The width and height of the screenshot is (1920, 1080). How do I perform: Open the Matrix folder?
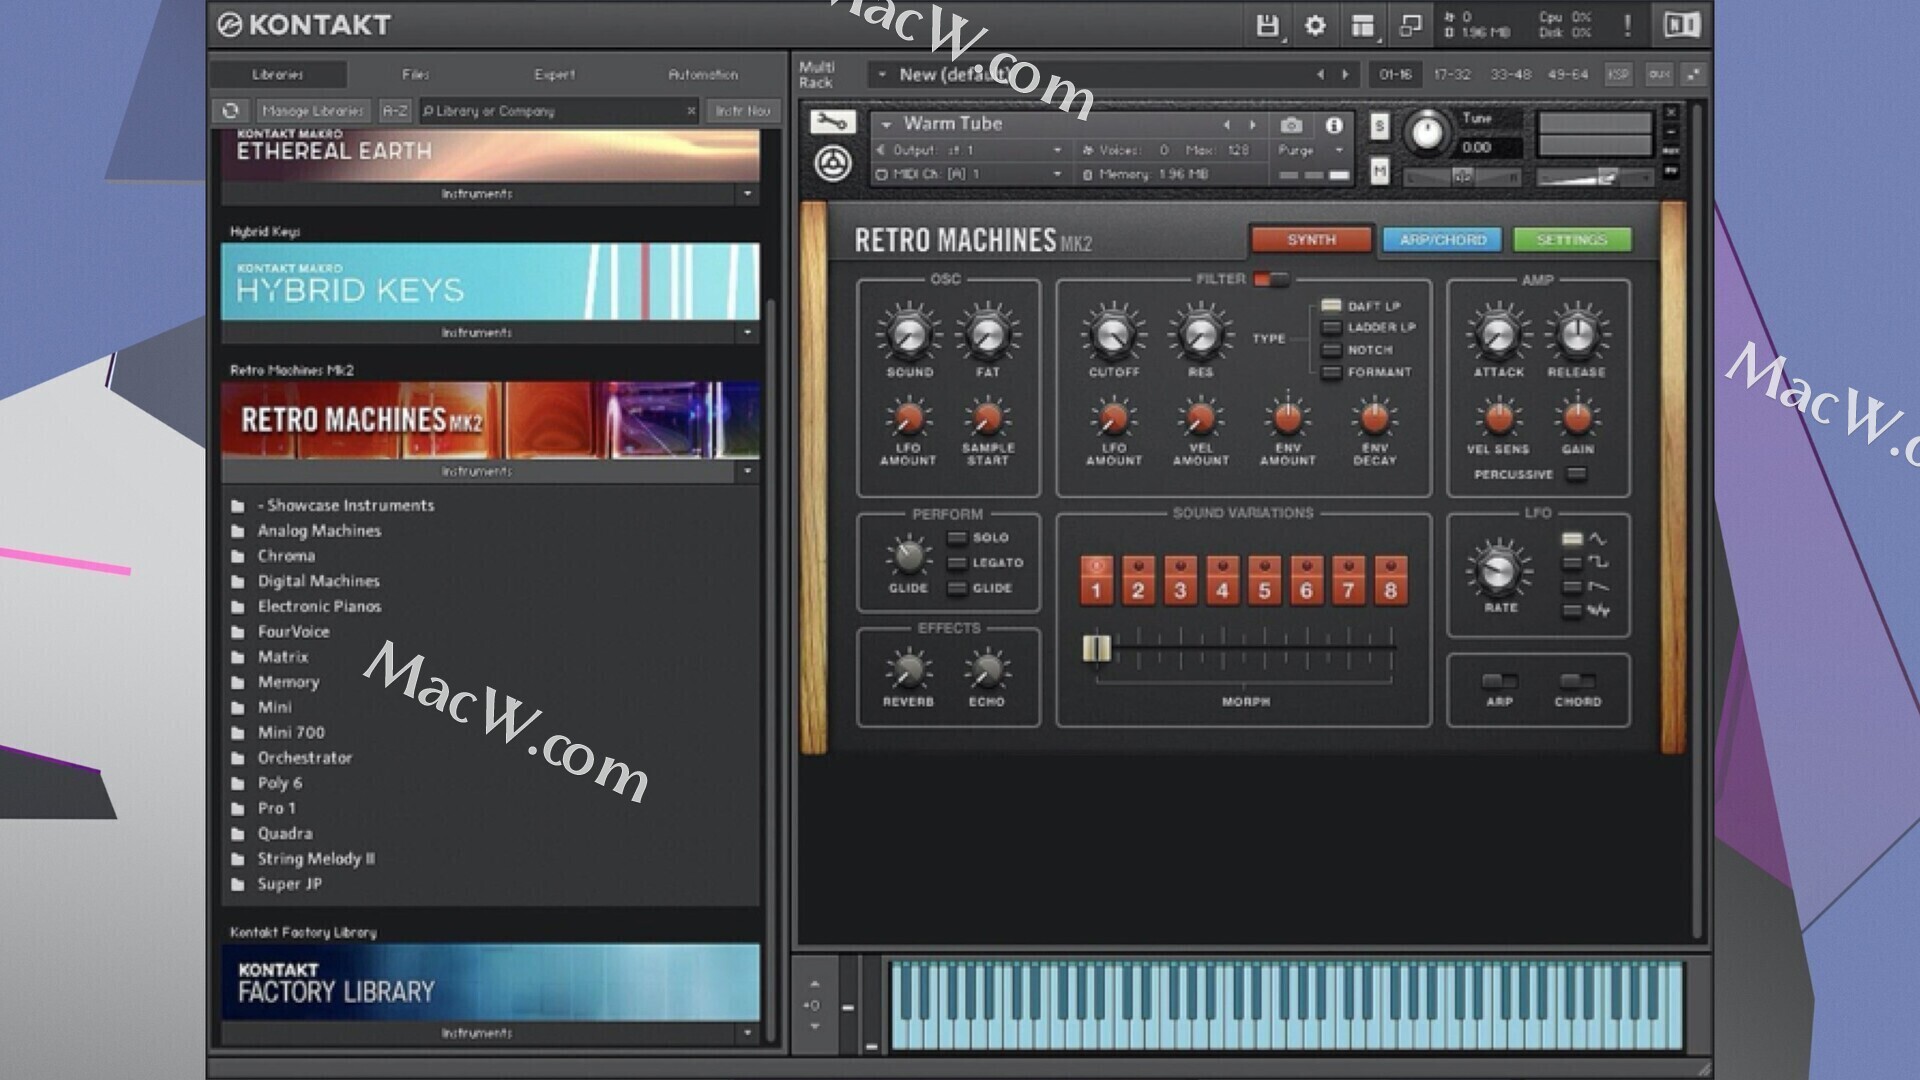283,657
